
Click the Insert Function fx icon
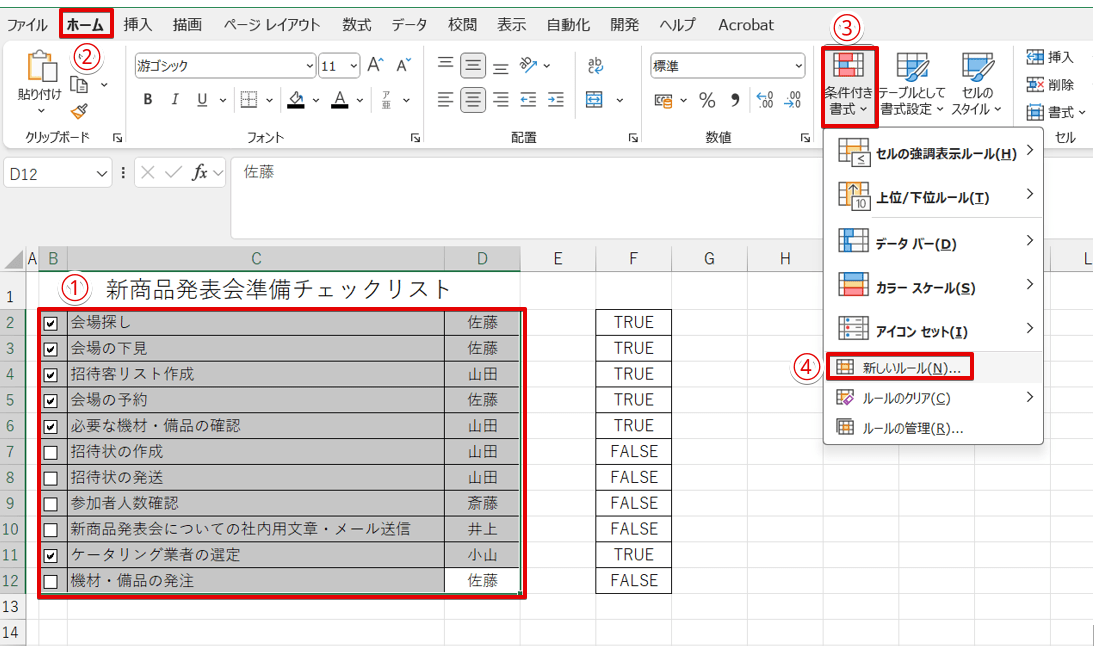click(200, 172)
